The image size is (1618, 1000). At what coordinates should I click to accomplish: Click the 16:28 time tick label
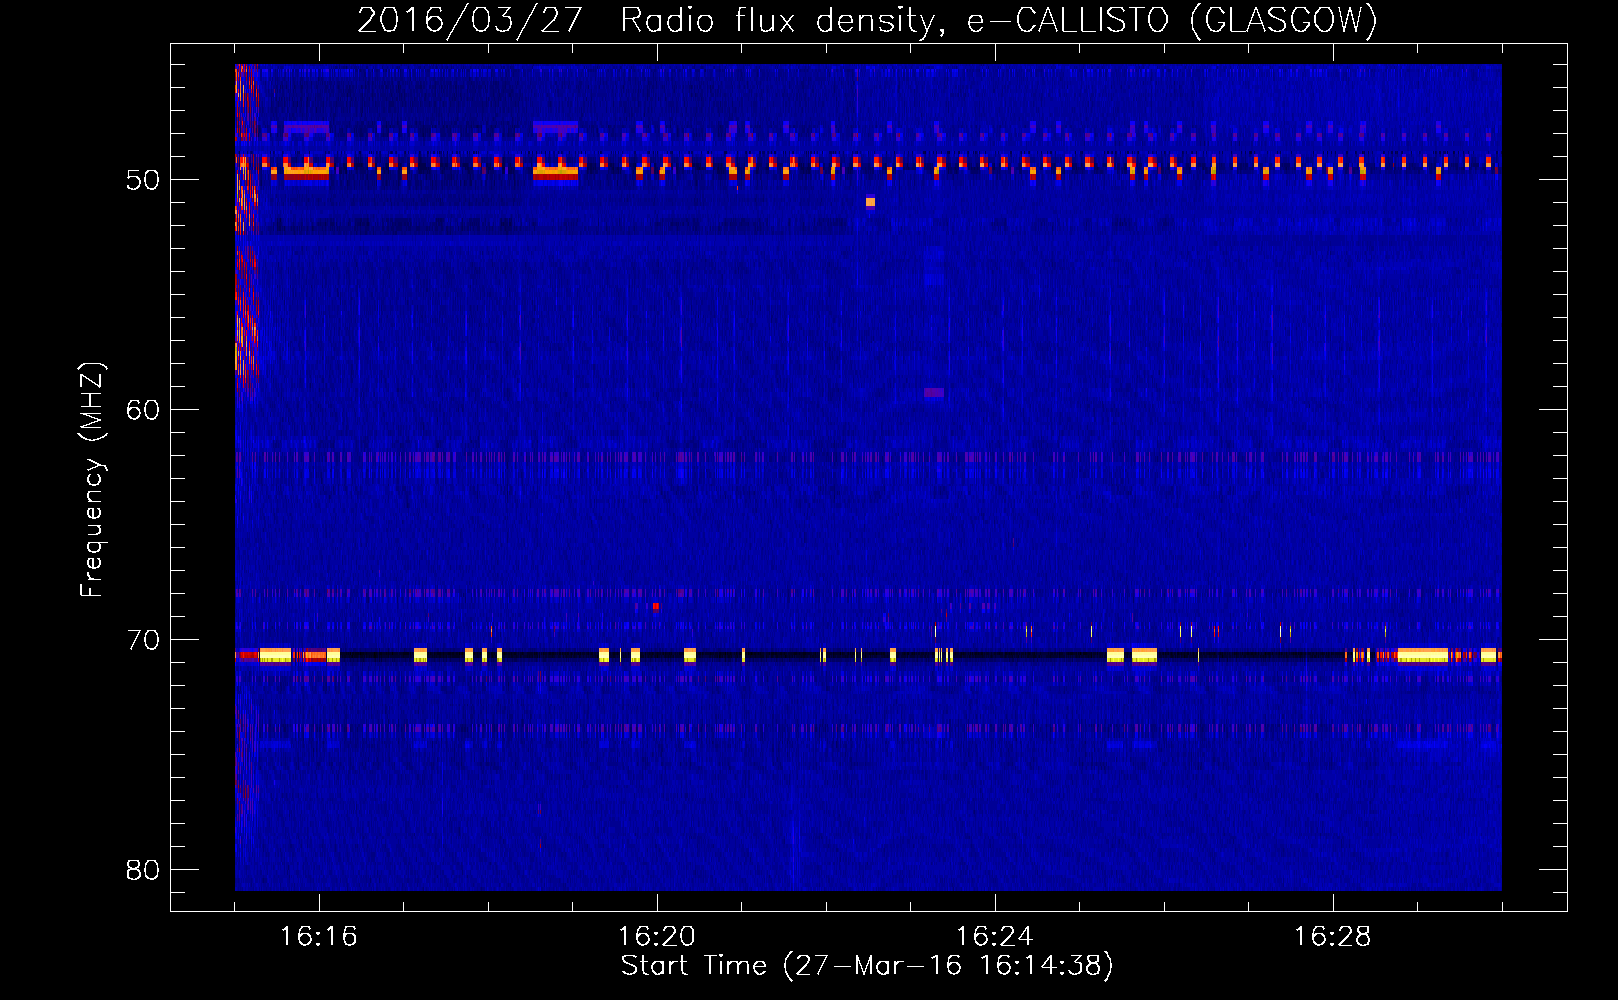(x=1333, y=937)
